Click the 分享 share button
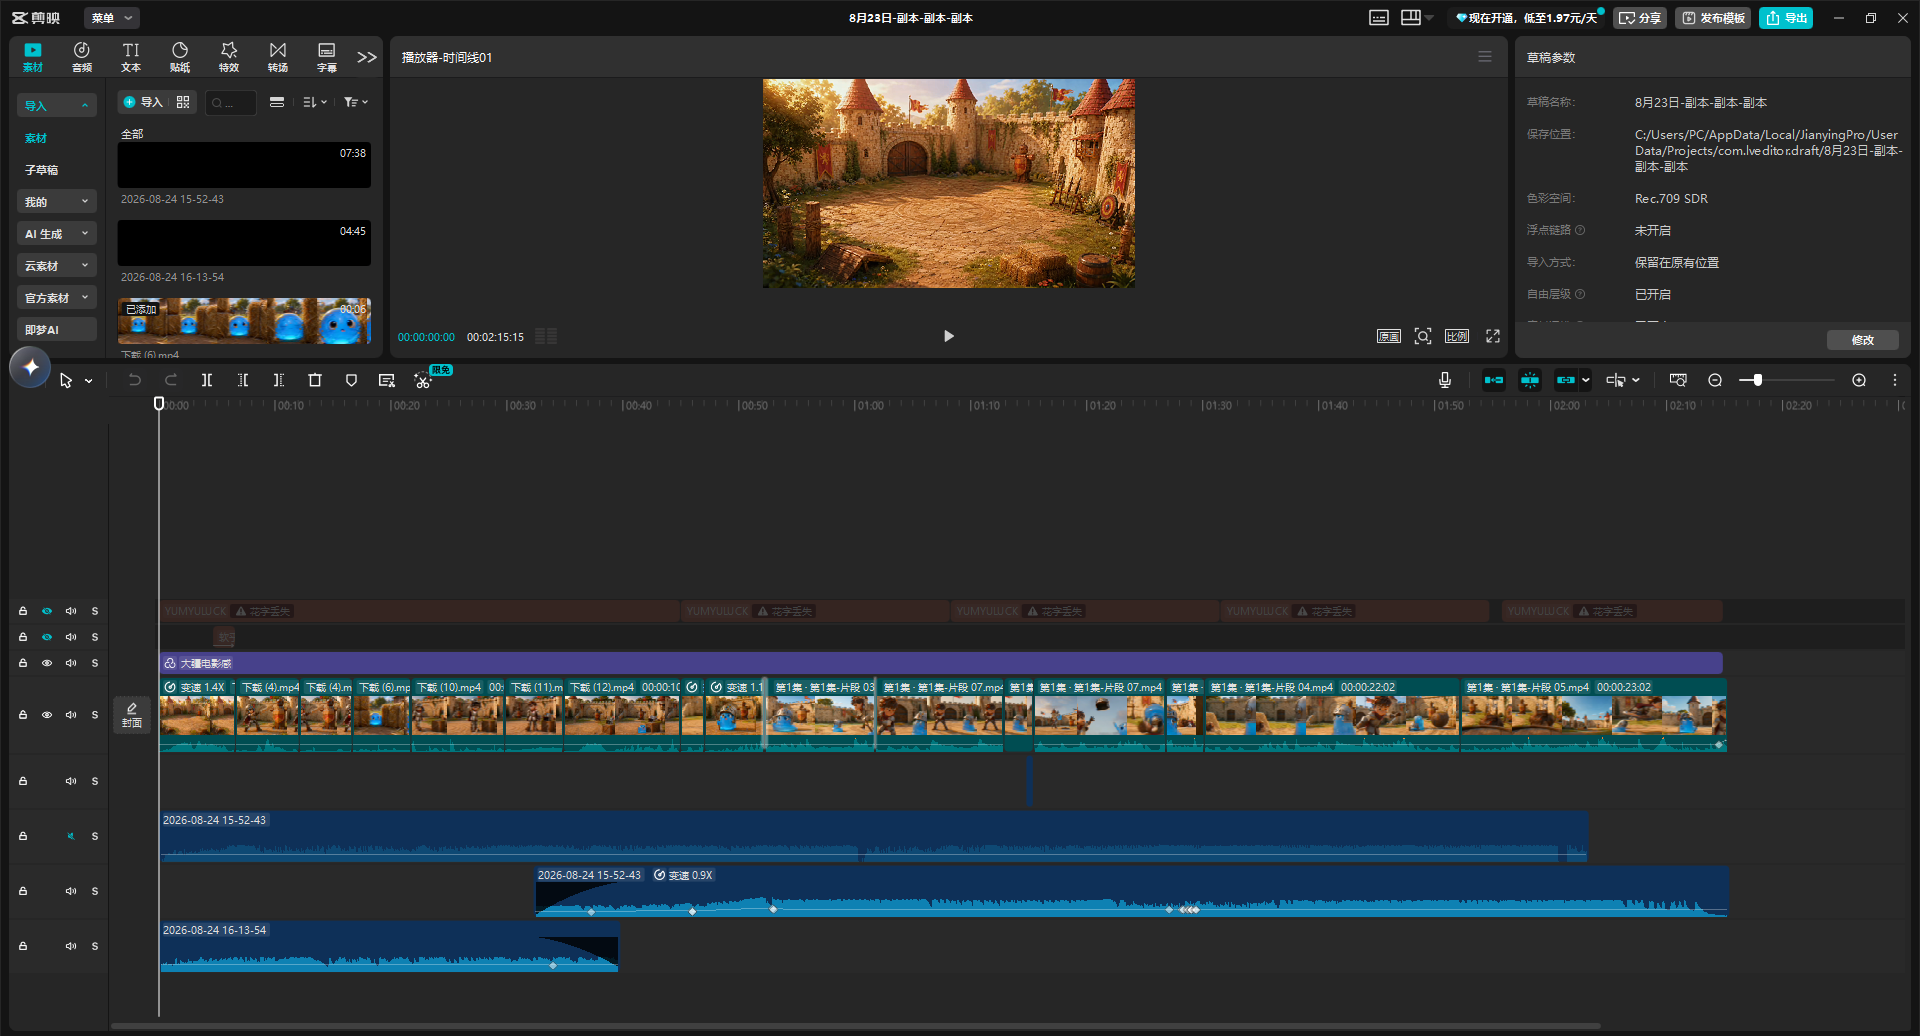1920x1036 pixels. [x=1640, y=18]
